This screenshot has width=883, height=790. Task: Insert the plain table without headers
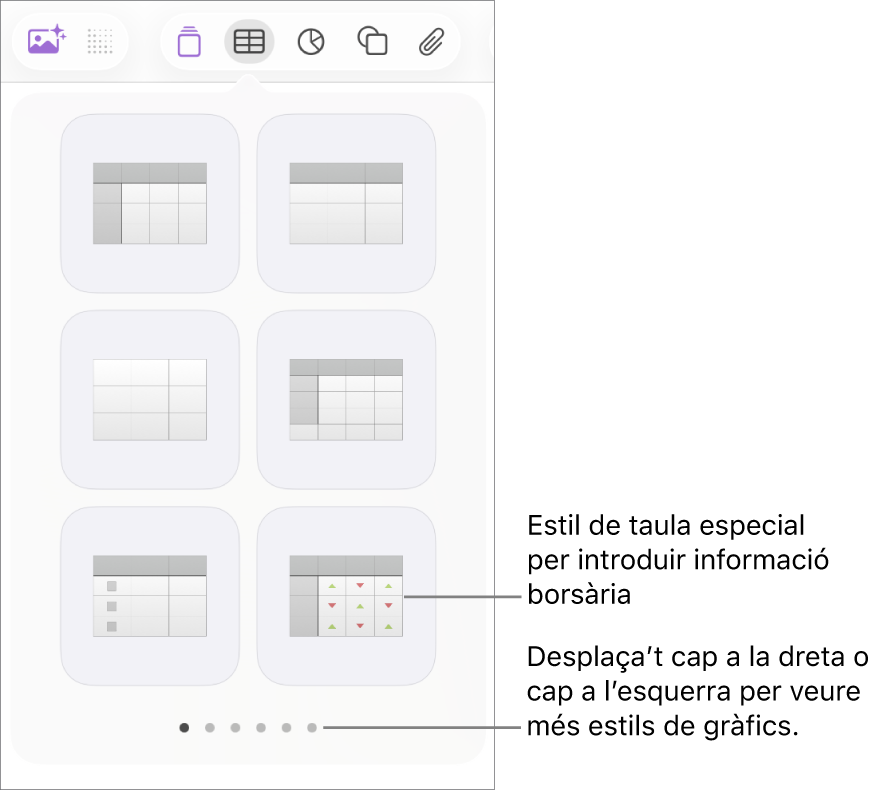(x=149, y=399)
